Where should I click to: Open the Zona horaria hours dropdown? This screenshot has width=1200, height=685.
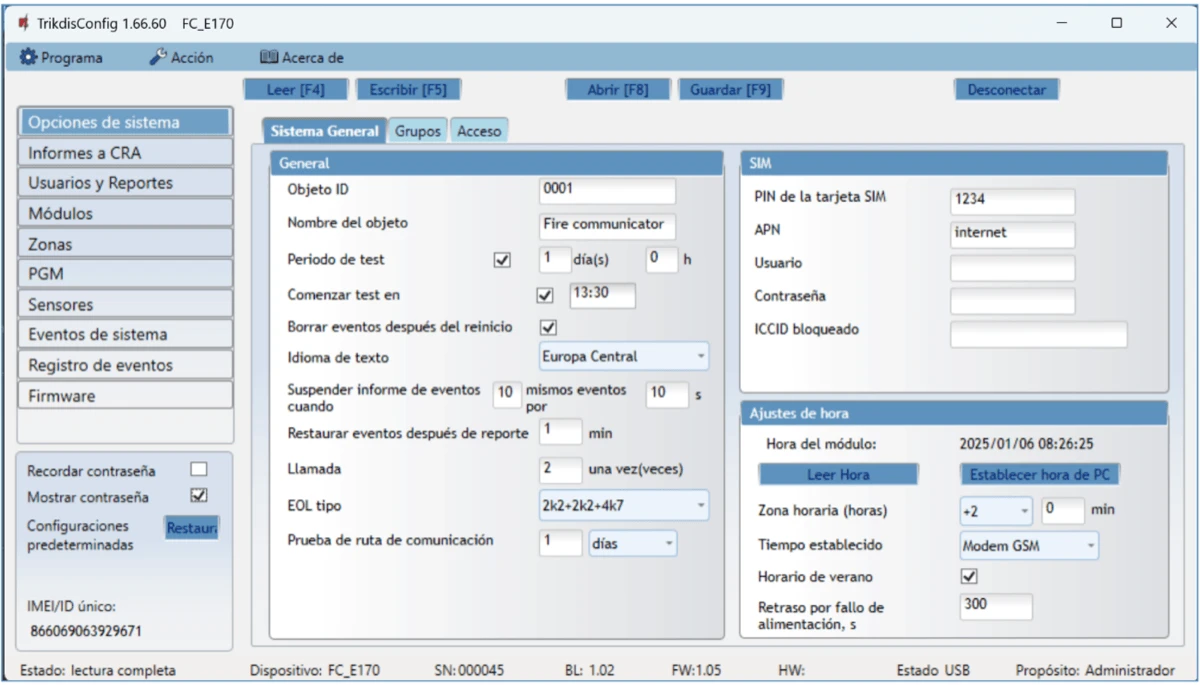point(995,511)
